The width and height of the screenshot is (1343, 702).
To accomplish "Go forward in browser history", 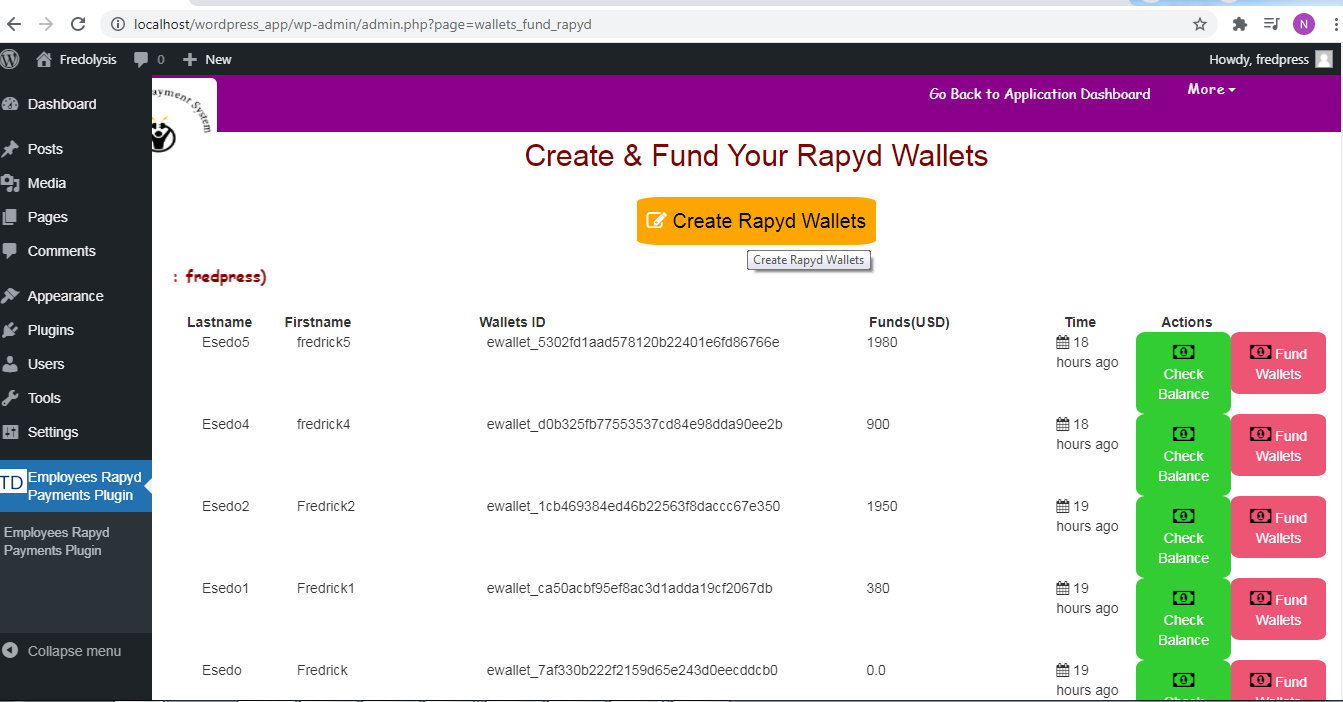I will [46, 24].
